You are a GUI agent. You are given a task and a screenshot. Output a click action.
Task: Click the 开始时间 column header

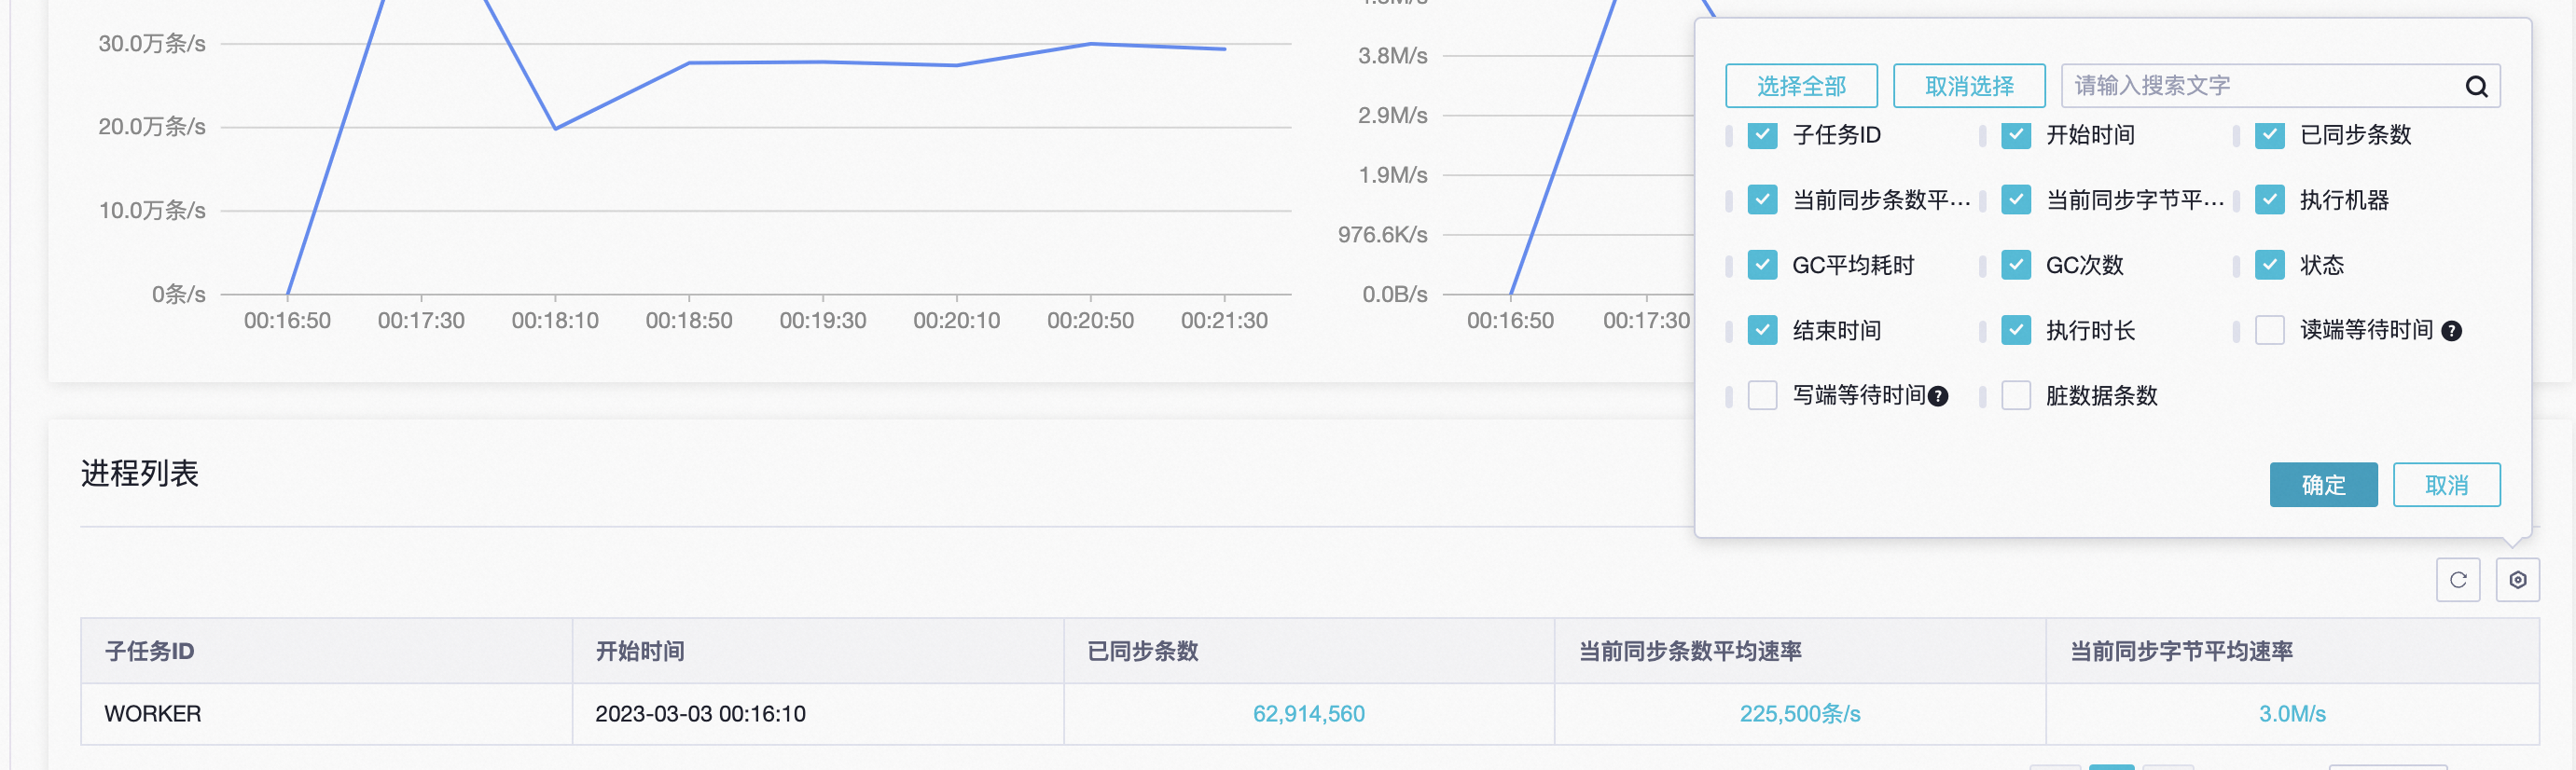pyautogui.click(x=817, y=651)
